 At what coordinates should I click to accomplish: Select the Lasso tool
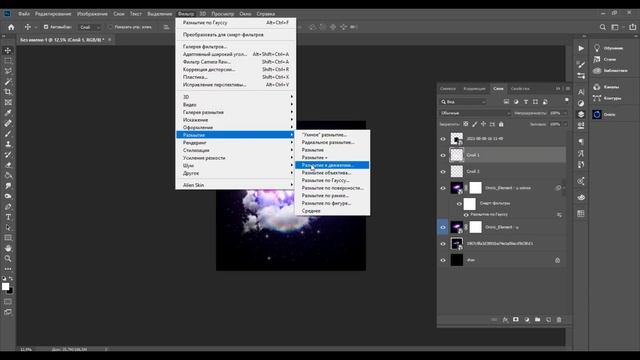pos(8,71)
